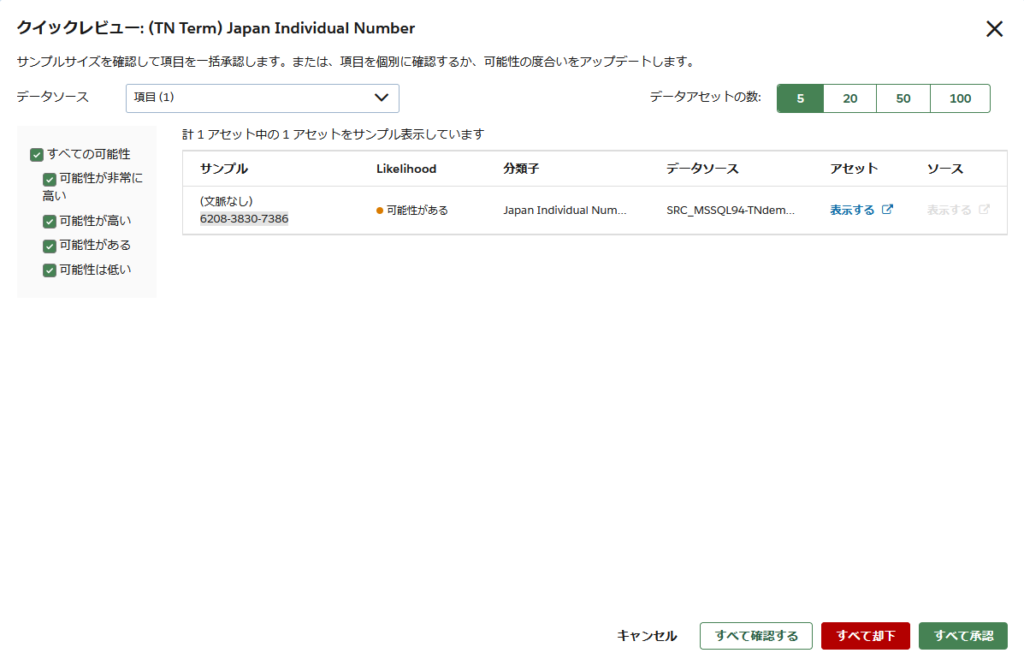
Task: Click the chevron arrow in data source combo box
Action: point(381,98)
